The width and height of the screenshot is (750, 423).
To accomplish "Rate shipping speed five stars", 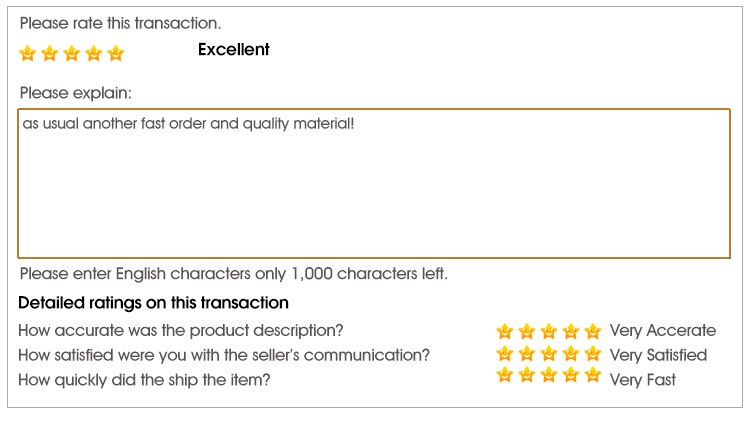I will point(593,375).
